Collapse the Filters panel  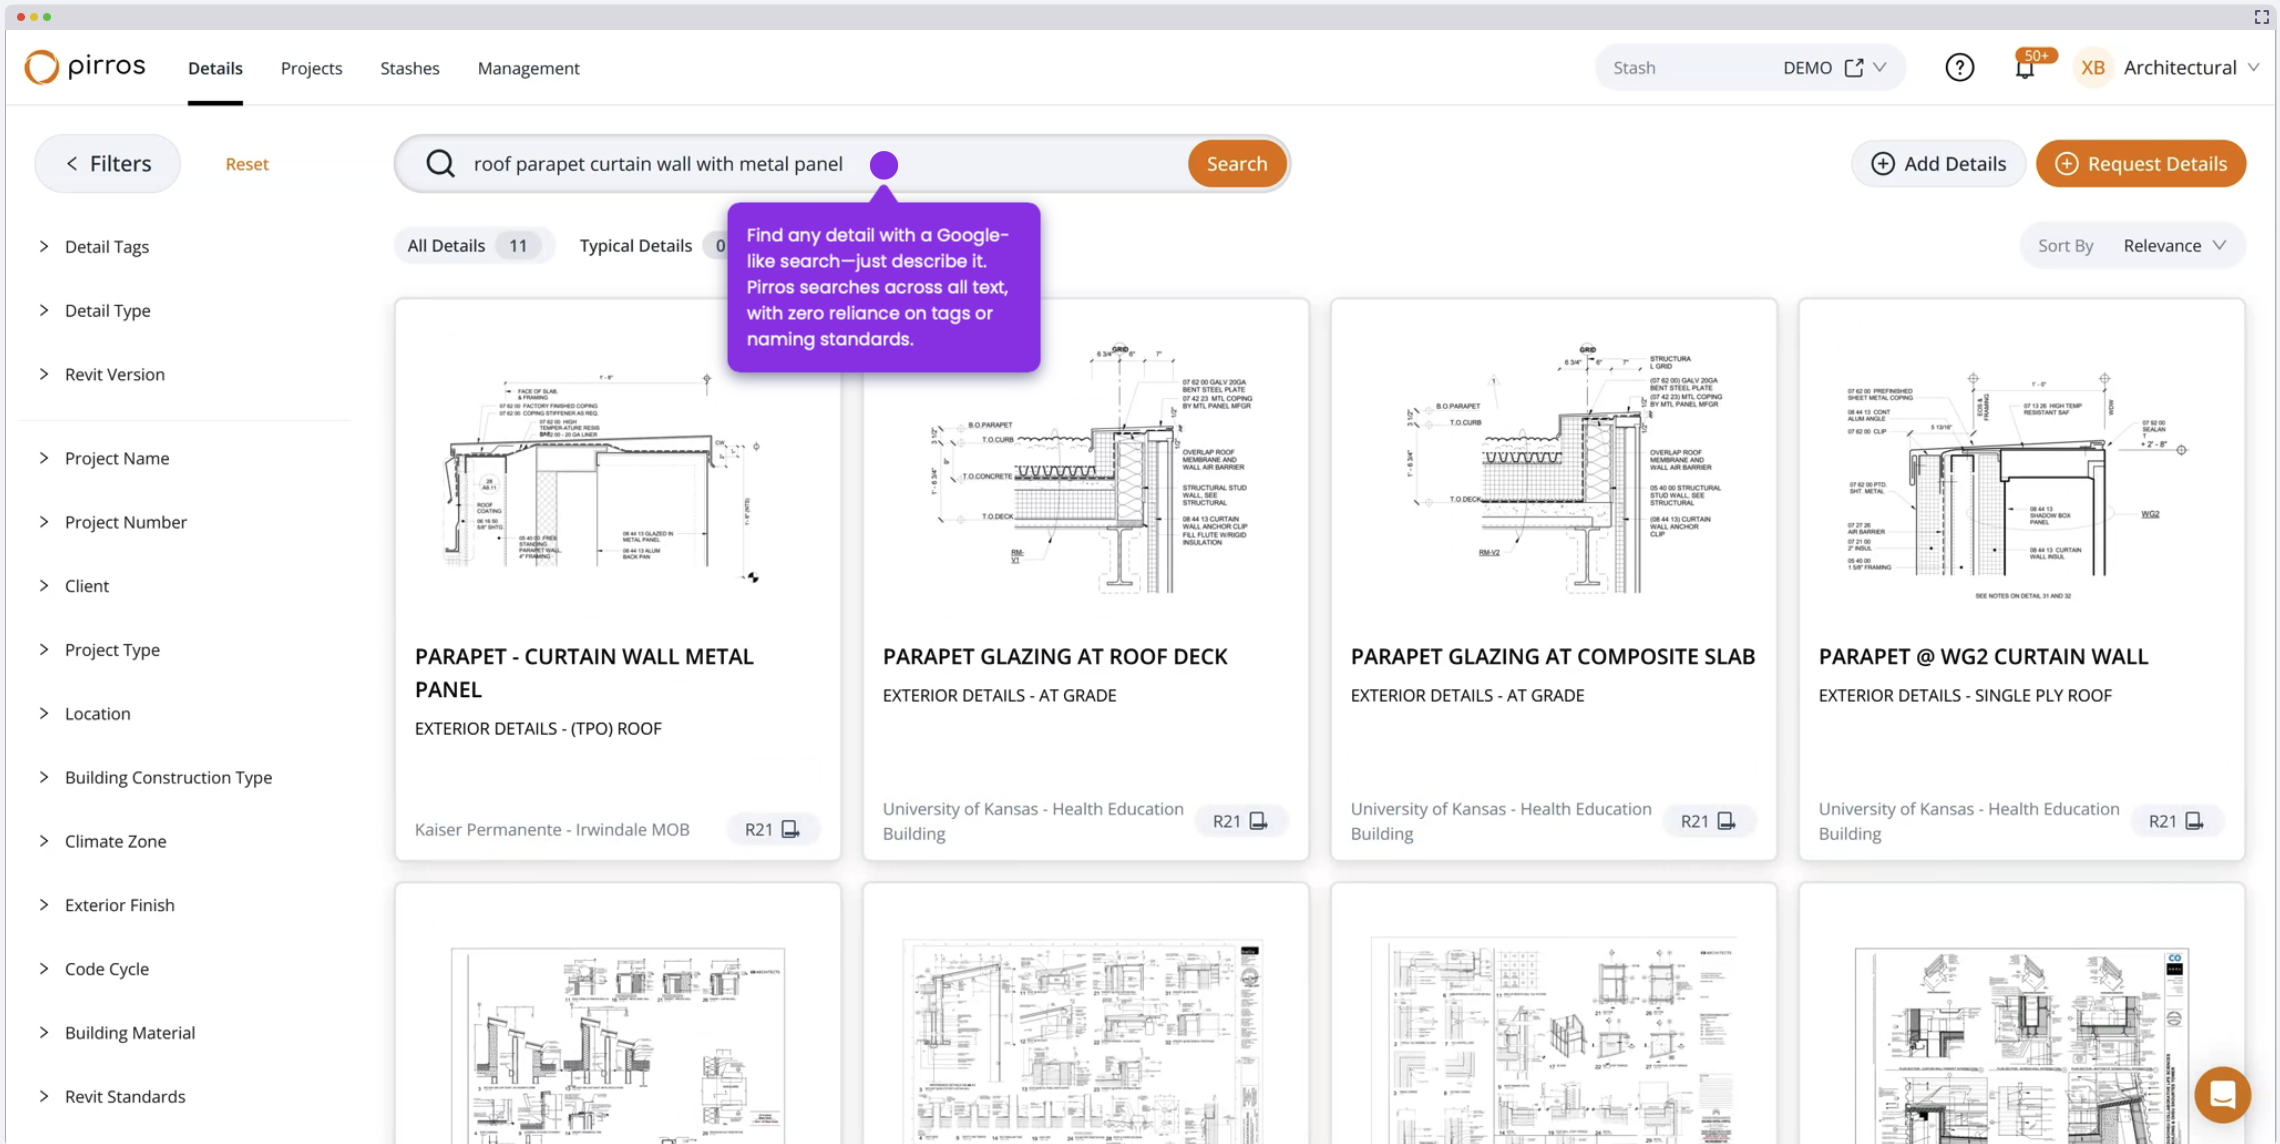pos(108,163)
